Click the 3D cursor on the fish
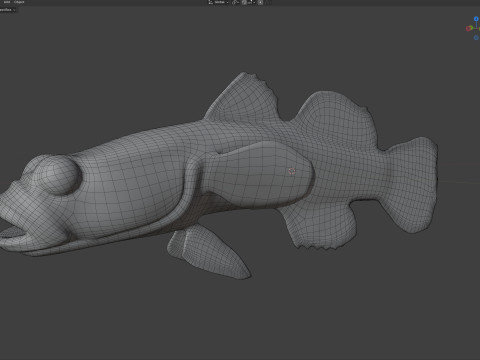The image size is (480, 360). (292, 171)
